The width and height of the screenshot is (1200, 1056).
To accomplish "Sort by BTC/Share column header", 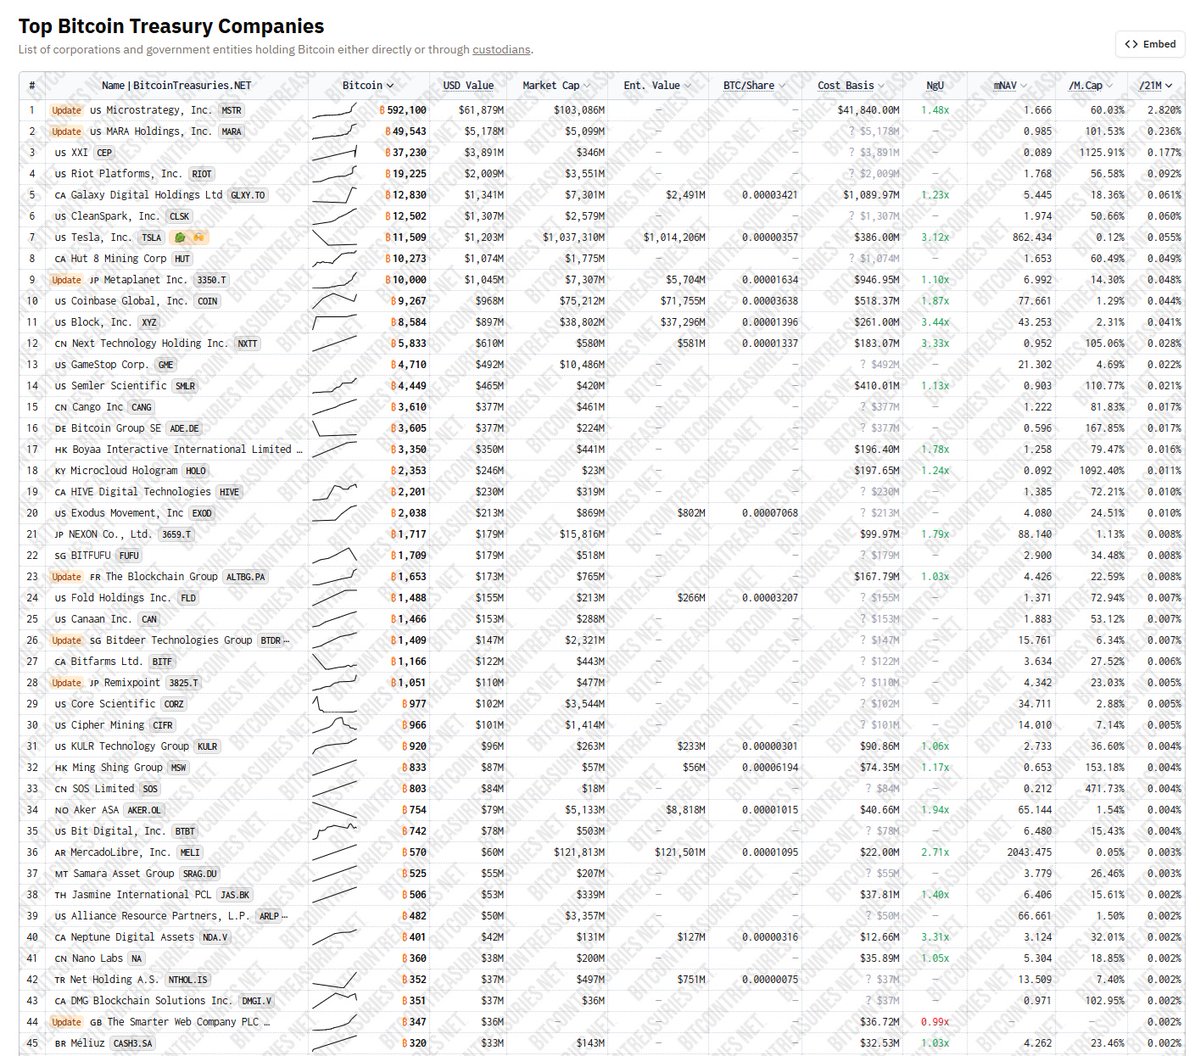I will 754,86.
